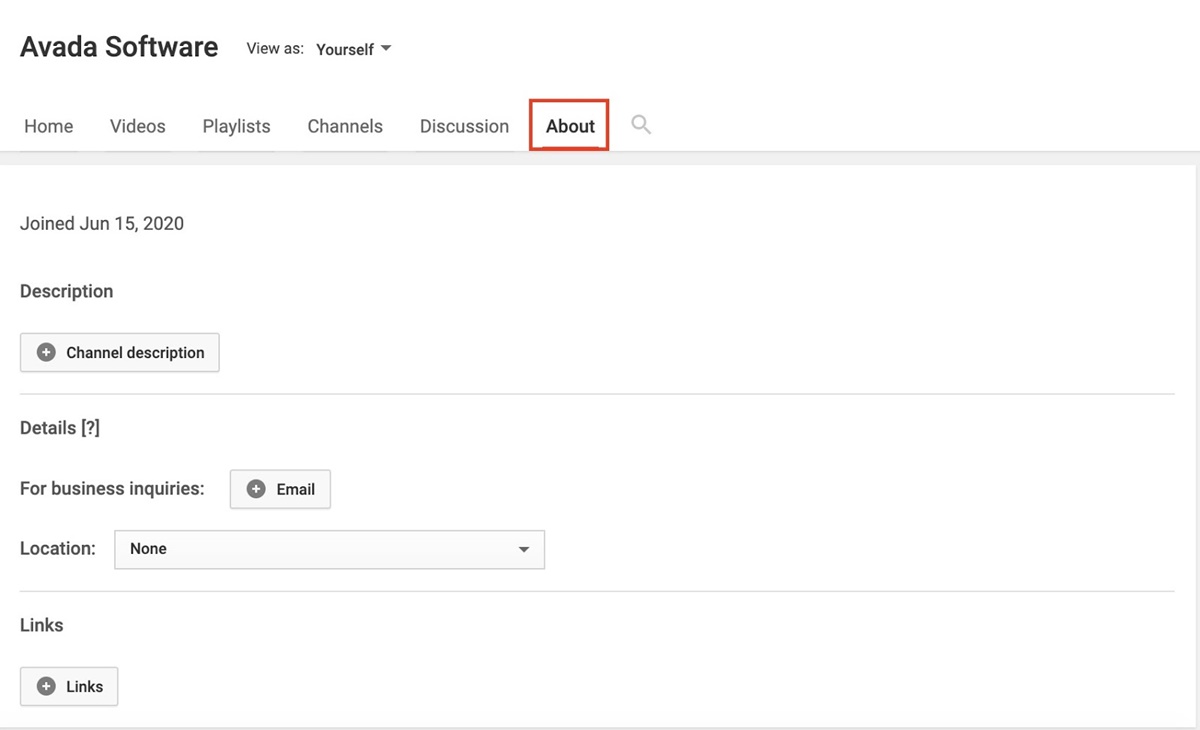Click the plus icon beside Channel description

pyautogui.click(x=46, y=353)
